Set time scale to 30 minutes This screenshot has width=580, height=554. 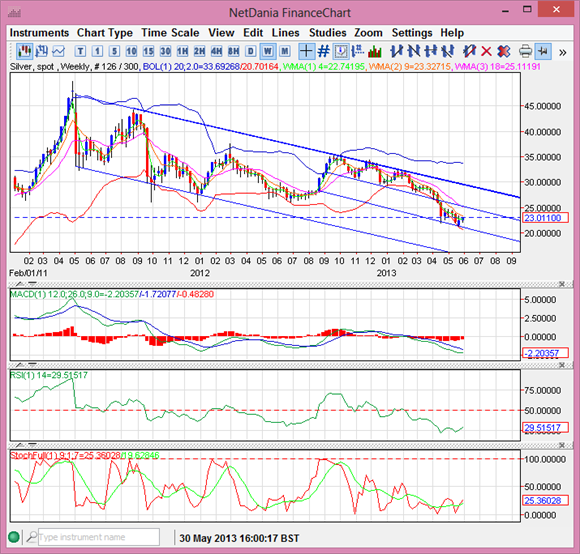tap(165, 51)
